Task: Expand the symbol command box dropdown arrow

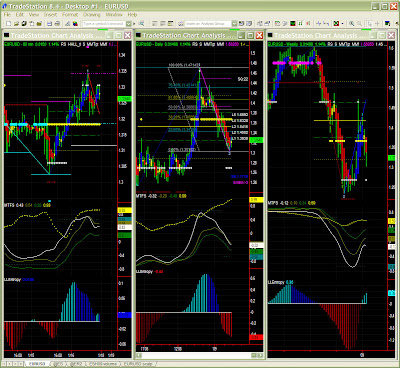Action: pos(128,24)
